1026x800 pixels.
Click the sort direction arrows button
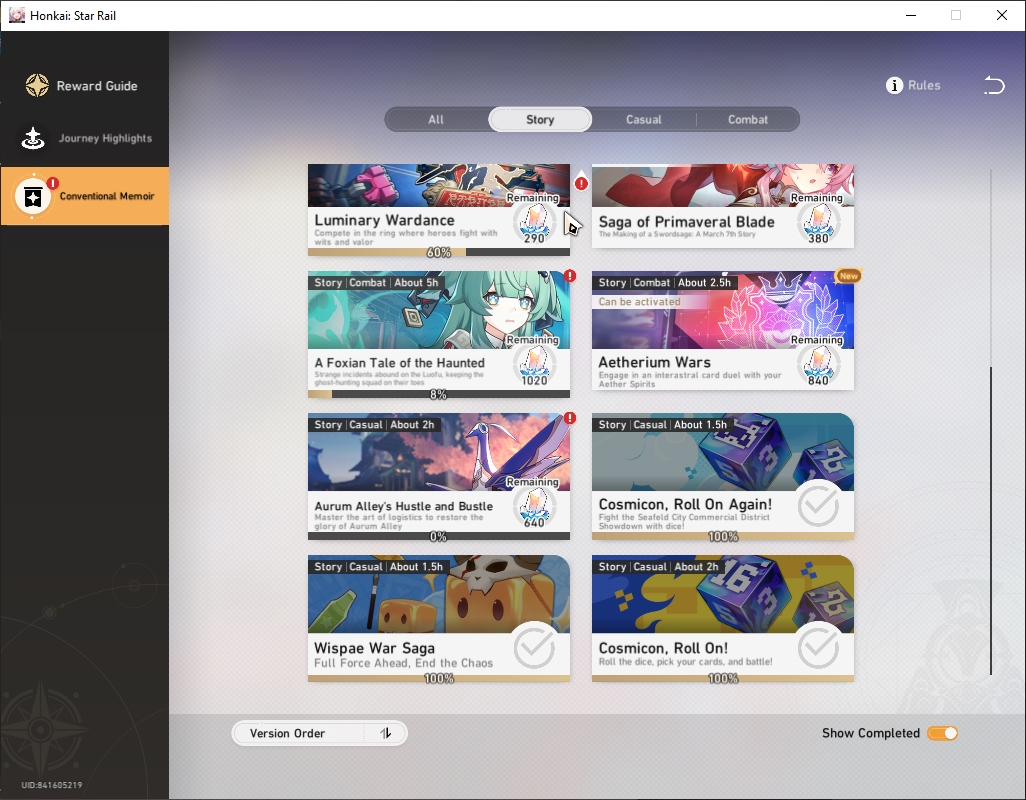click(x=386, y=733)
